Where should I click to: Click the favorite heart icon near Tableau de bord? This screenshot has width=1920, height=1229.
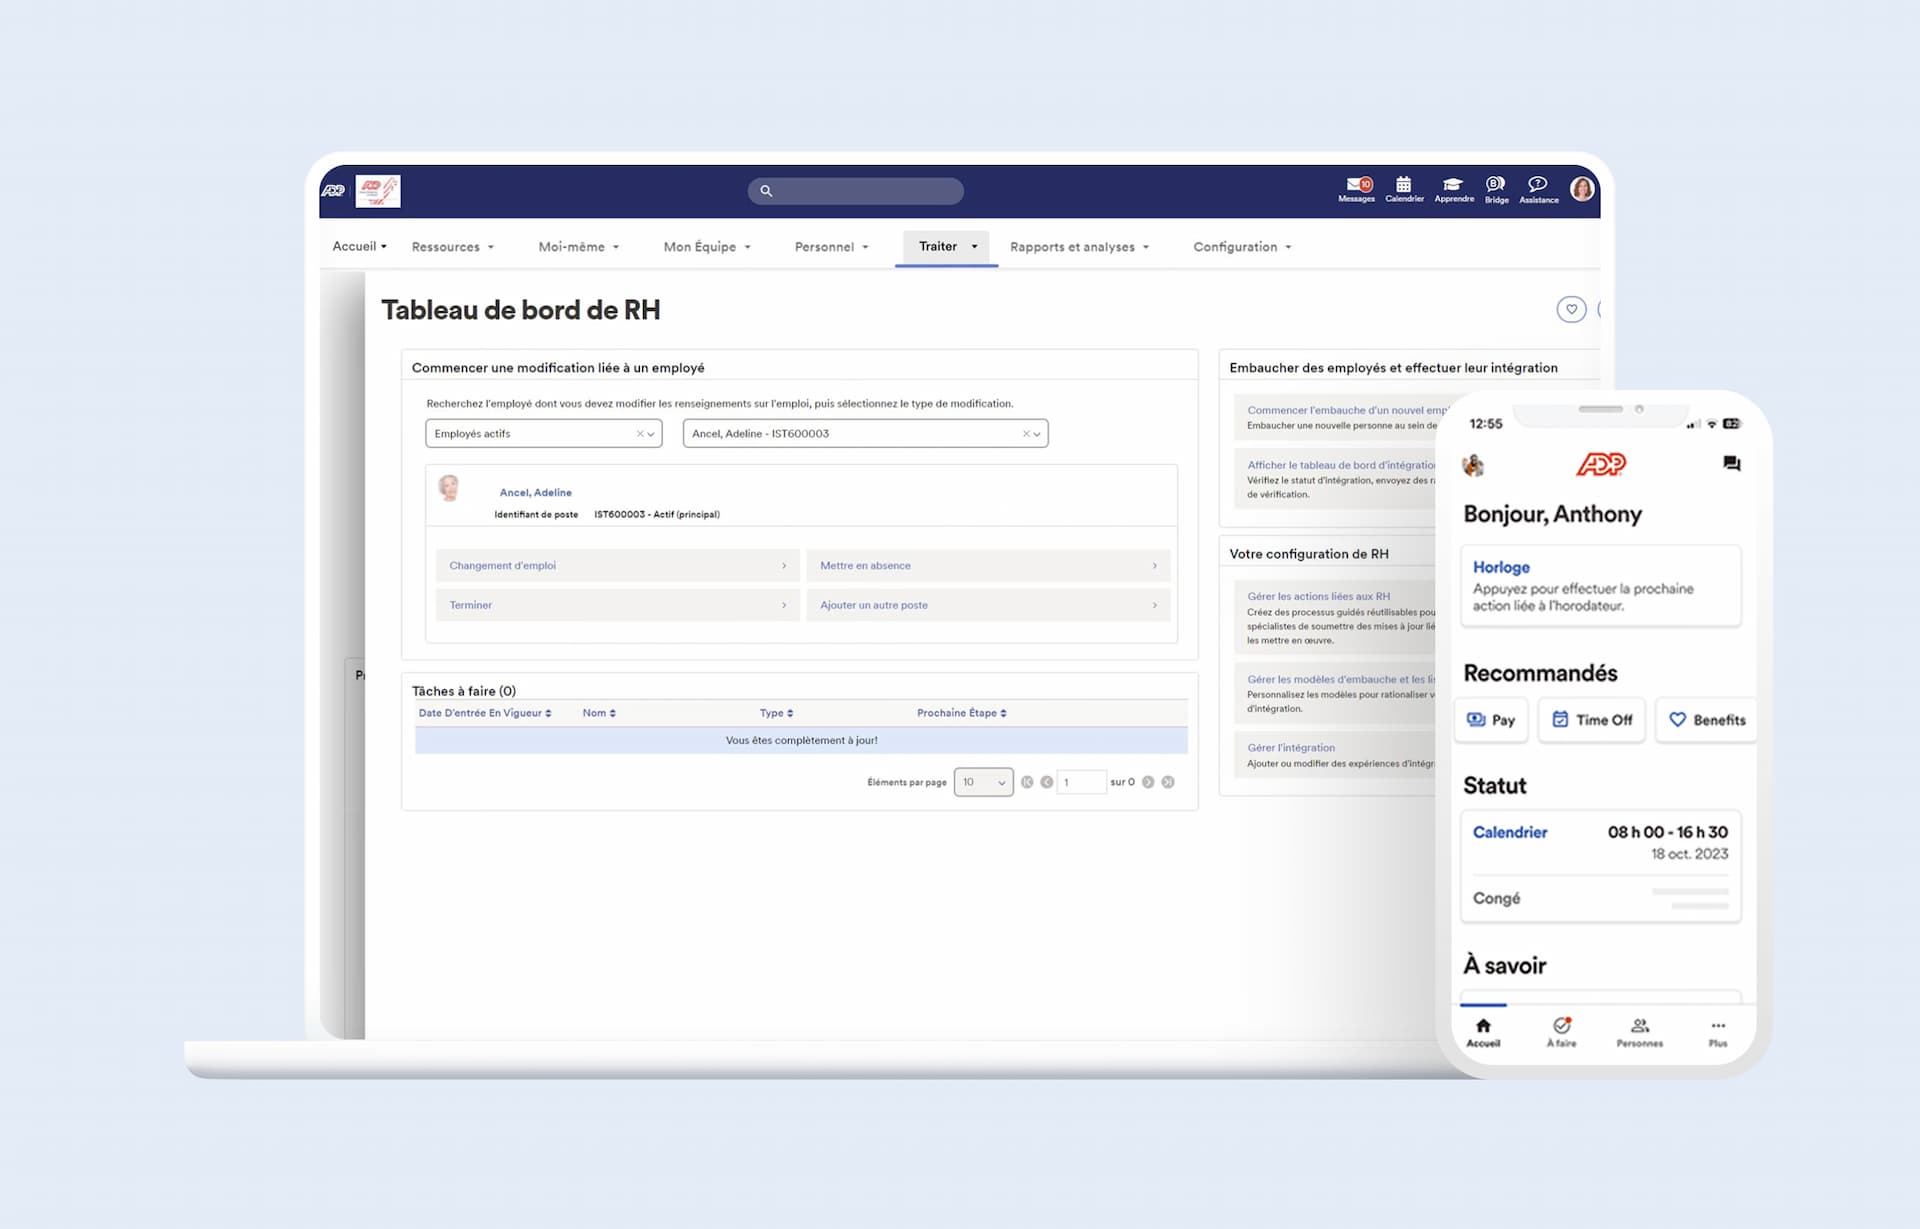coord(1571,309)
